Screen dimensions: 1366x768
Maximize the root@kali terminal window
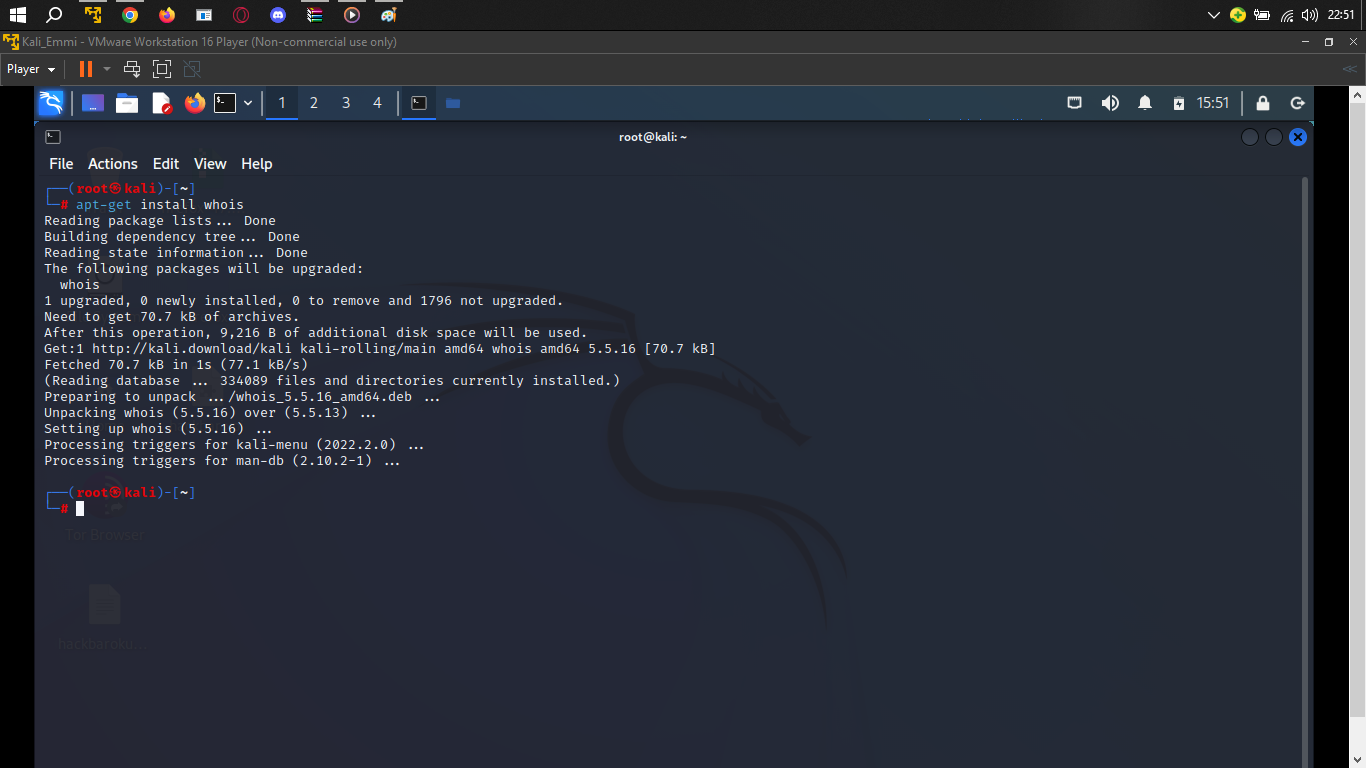tap(1274, 137)
